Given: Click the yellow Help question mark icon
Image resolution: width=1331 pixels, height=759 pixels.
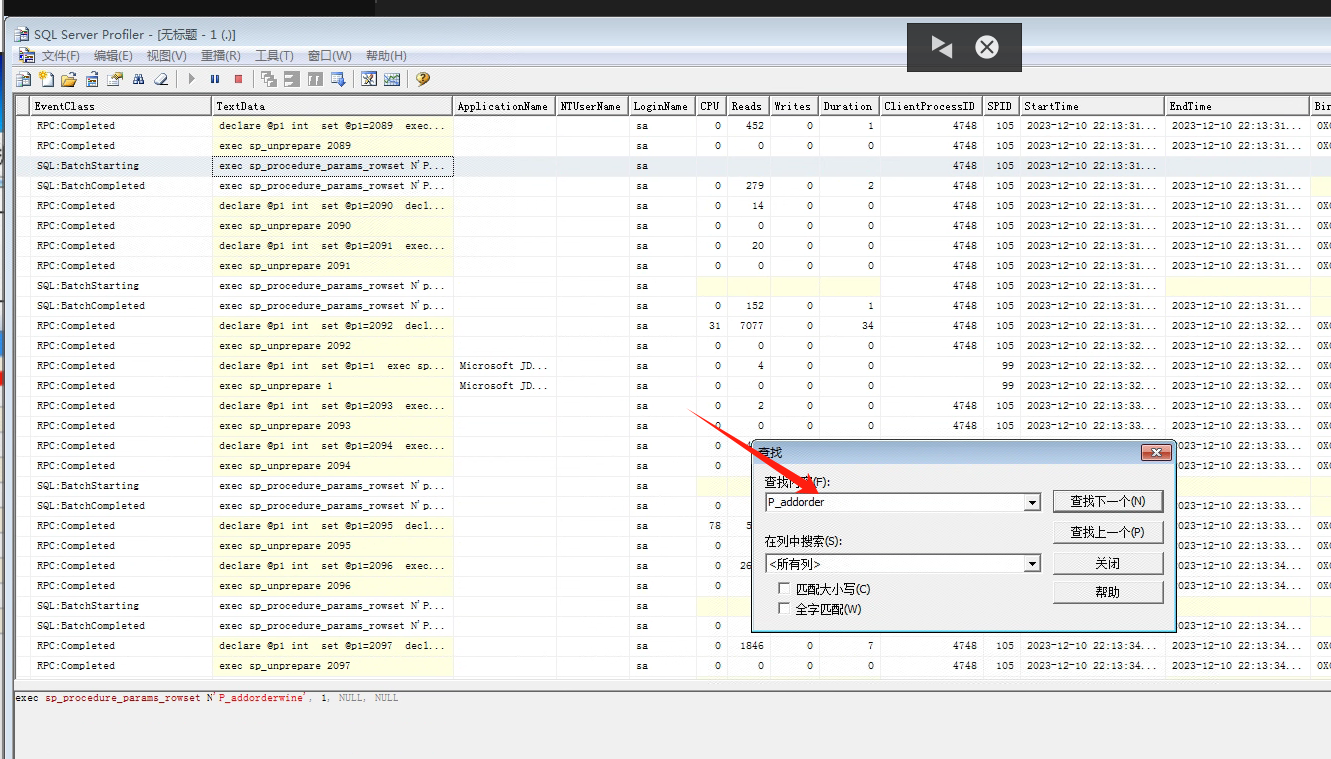Looking at the screenshot, I should (x=423, y=79).
